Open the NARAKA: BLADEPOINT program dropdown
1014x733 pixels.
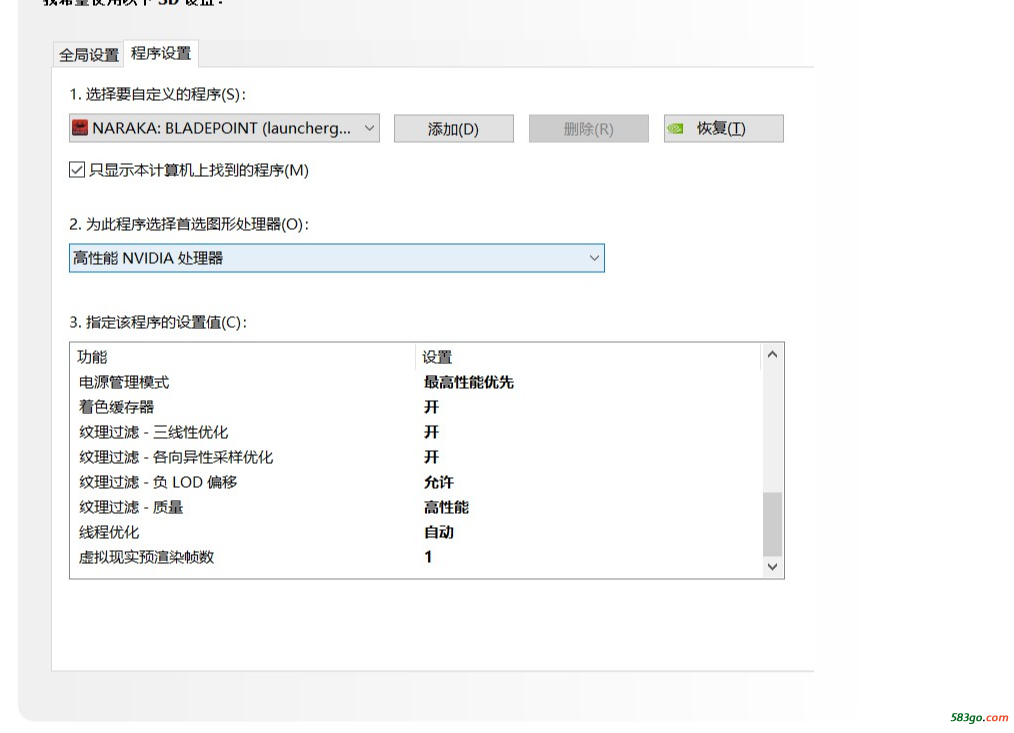tap(224, 128)
